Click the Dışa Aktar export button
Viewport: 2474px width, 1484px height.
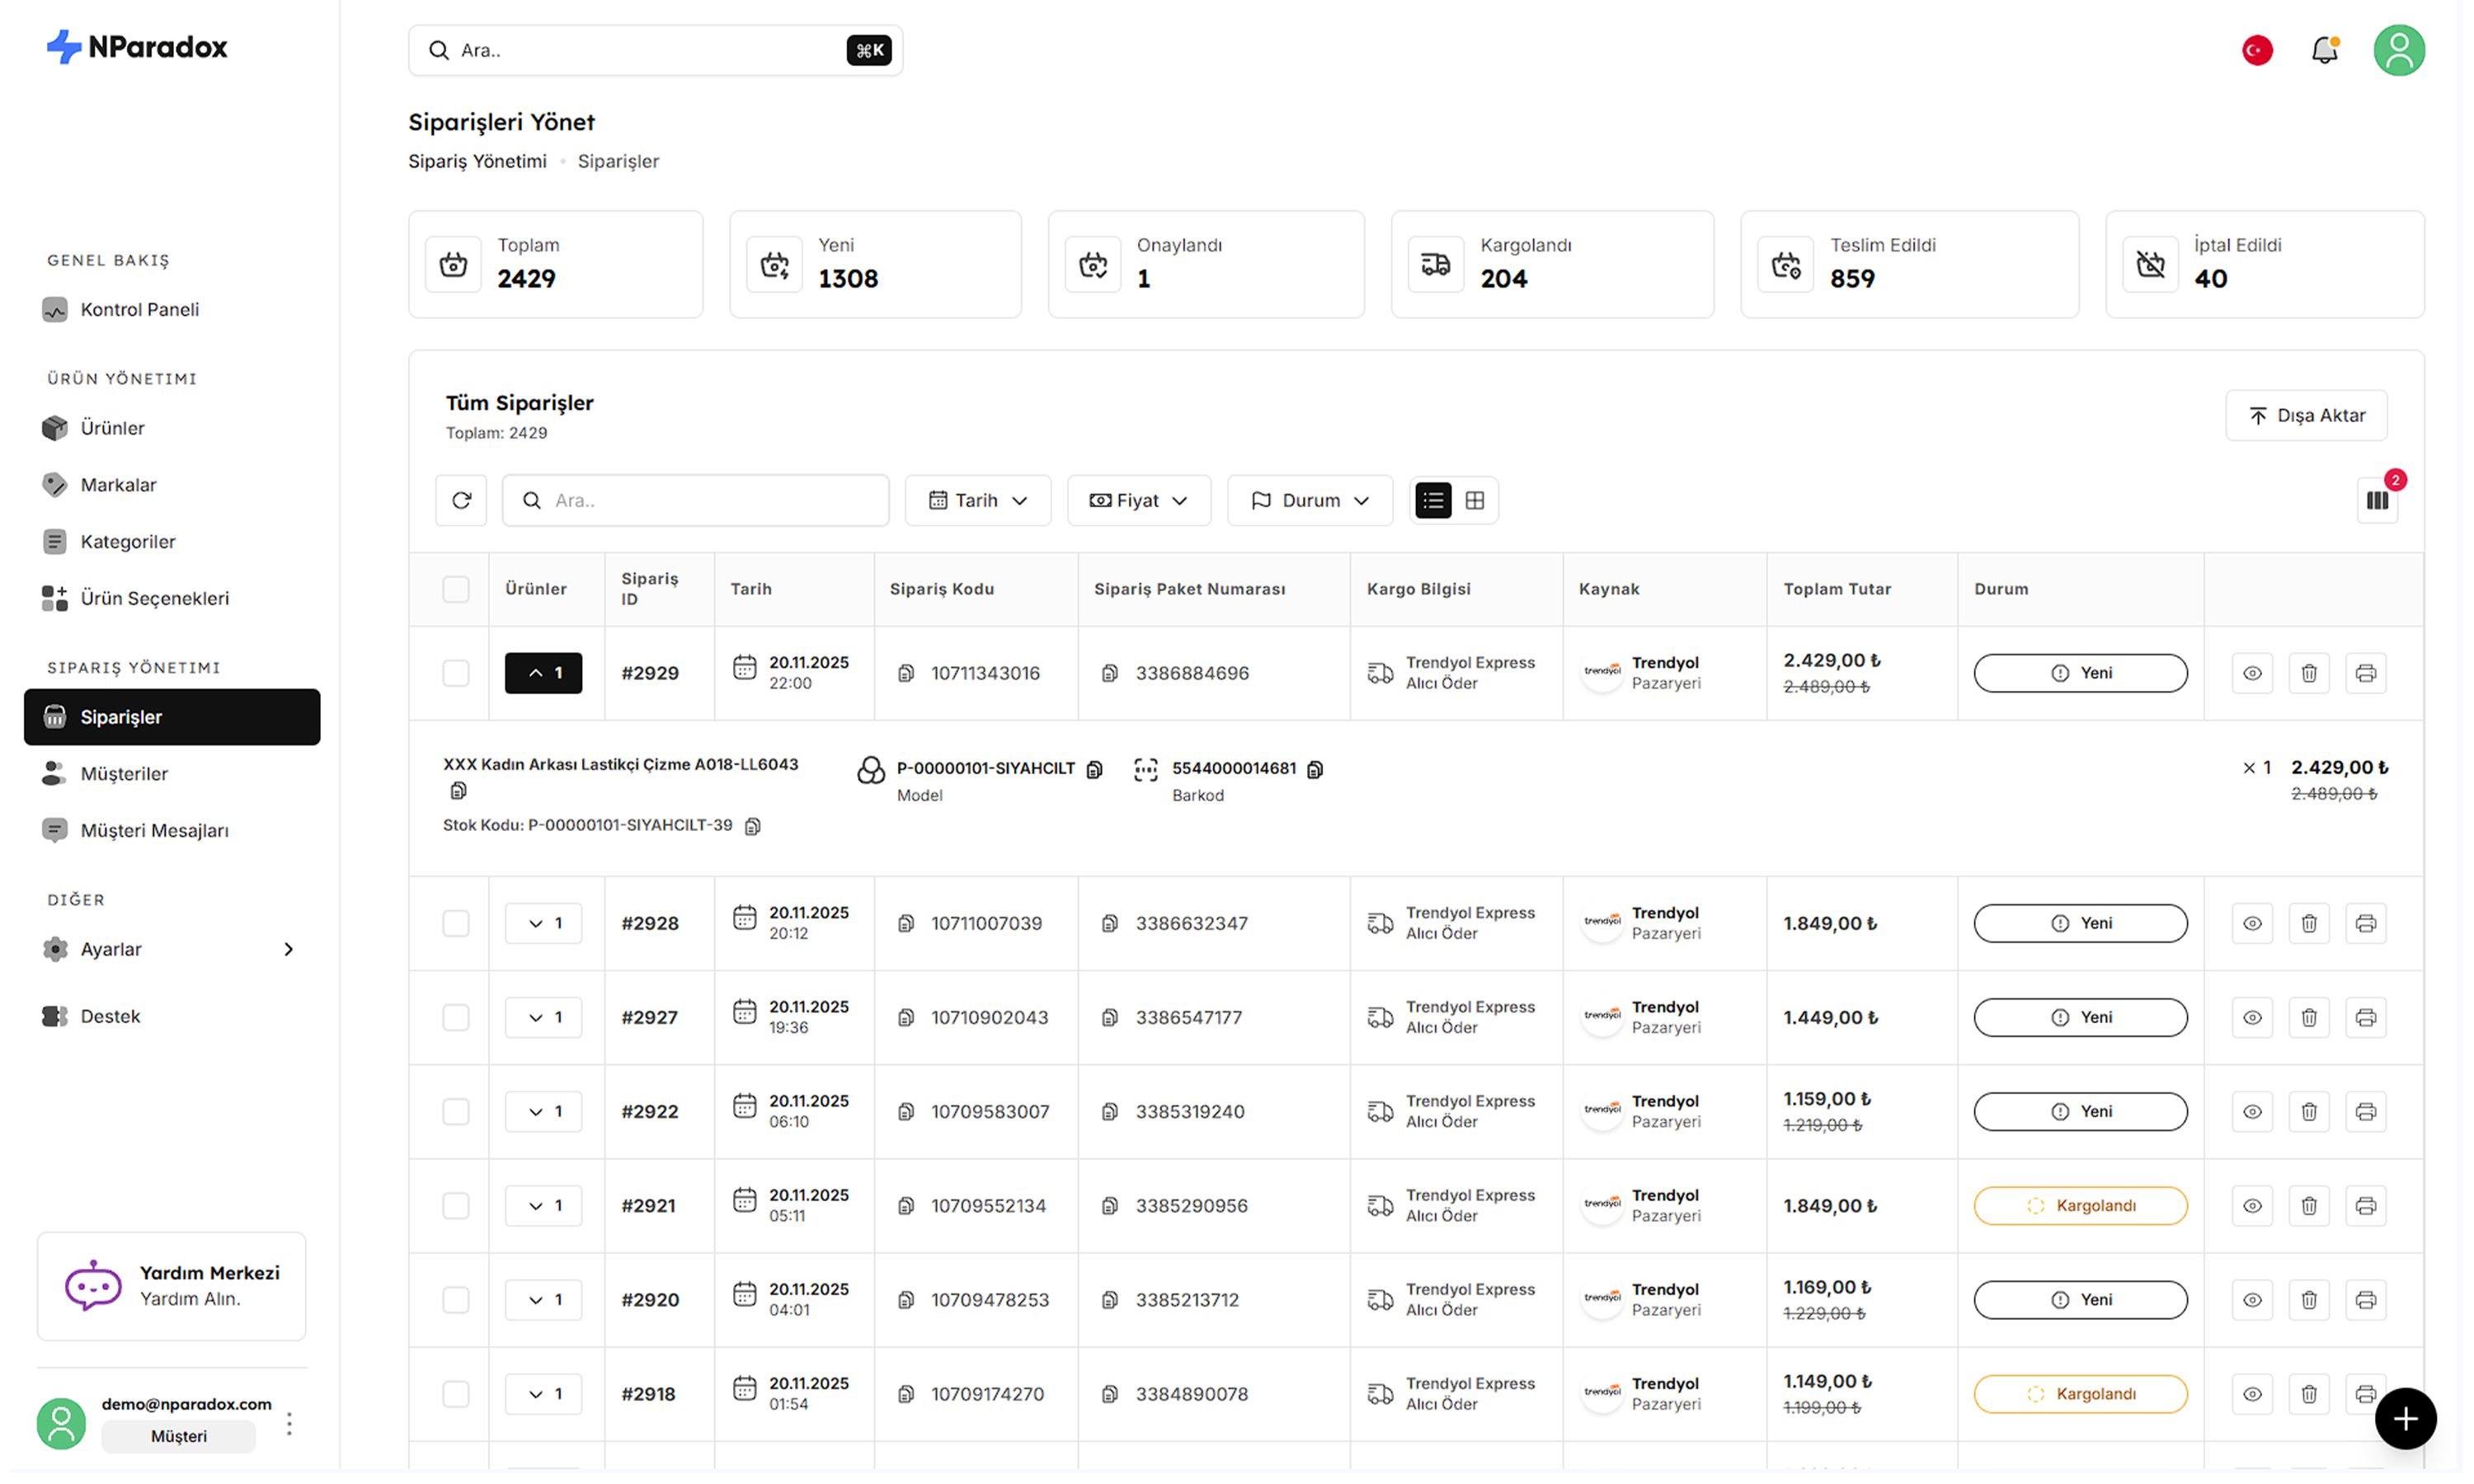point(2305,415)
